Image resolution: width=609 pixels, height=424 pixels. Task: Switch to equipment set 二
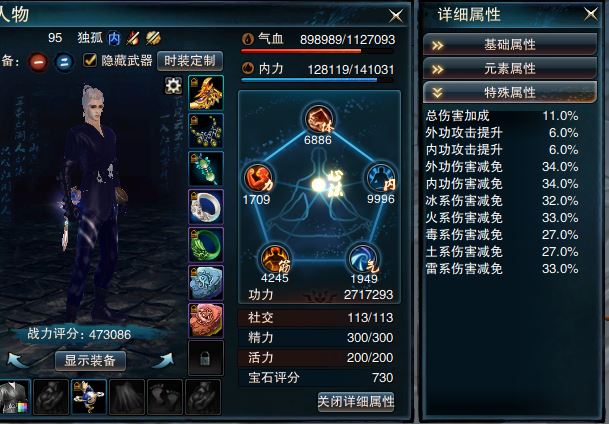64,62
